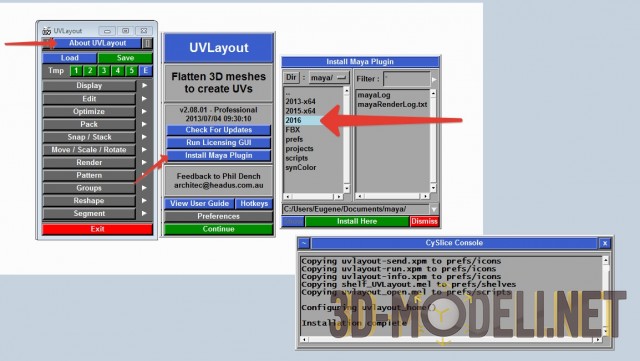Open the Segment panel

coord(89,214)
